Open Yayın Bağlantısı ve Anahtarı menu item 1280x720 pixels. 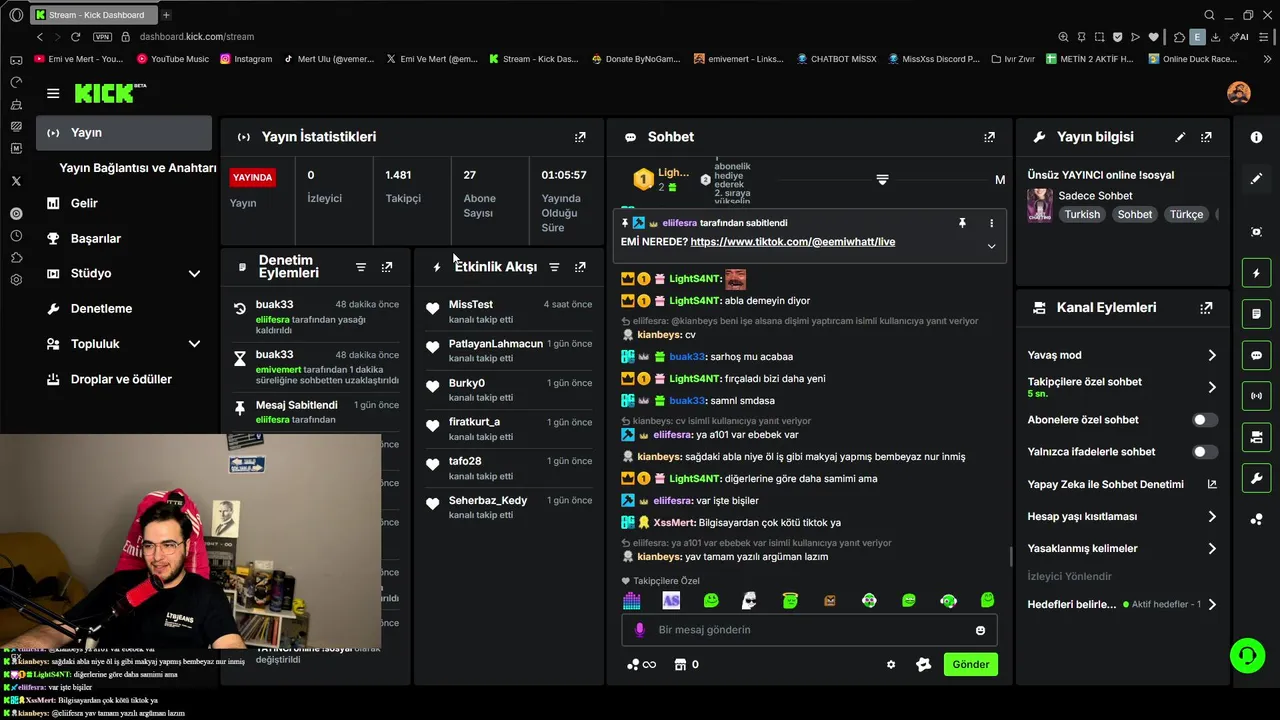click(137, 168)
